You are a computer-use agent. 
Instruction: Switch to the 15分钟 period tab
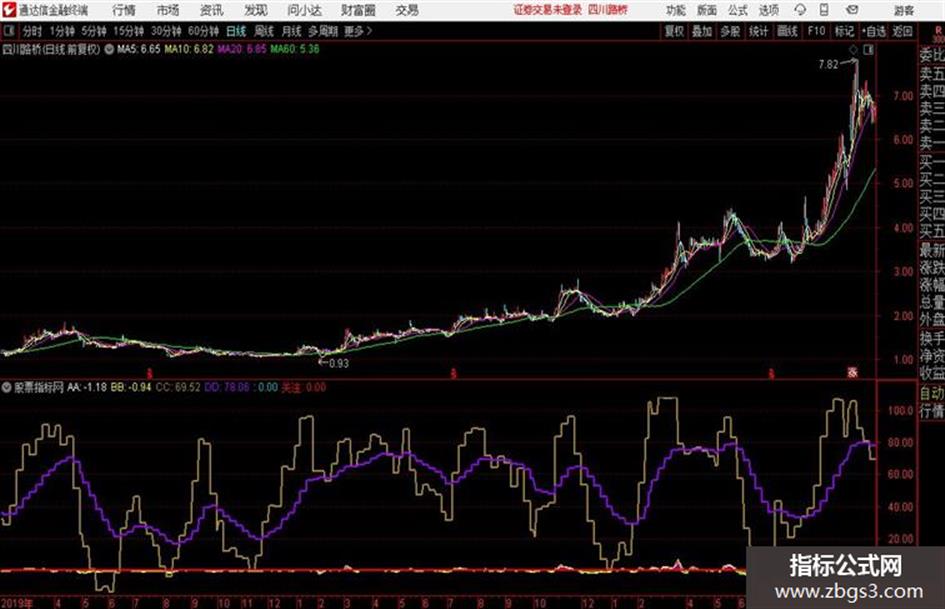coord(128,31)
